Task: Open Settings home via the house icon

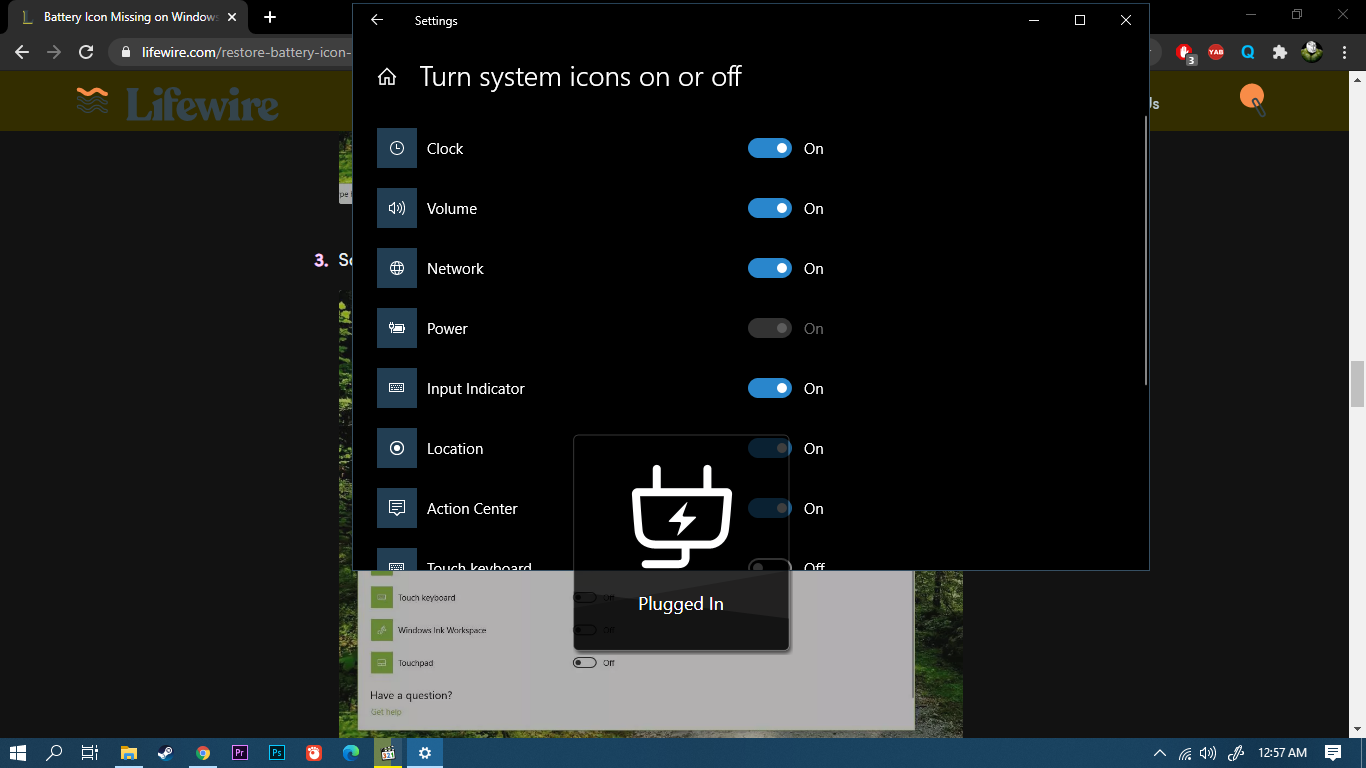Action: click(387, 77)
